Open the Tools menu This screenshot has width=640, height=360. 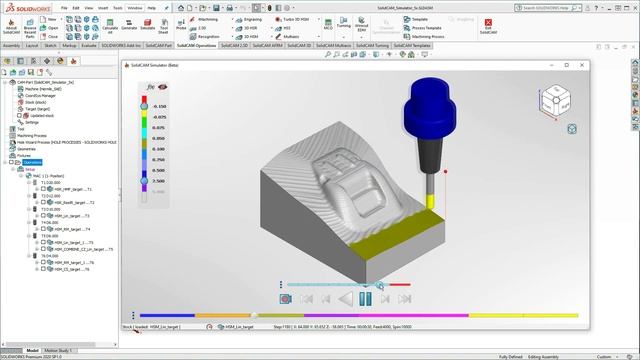(x=118, y=8)
